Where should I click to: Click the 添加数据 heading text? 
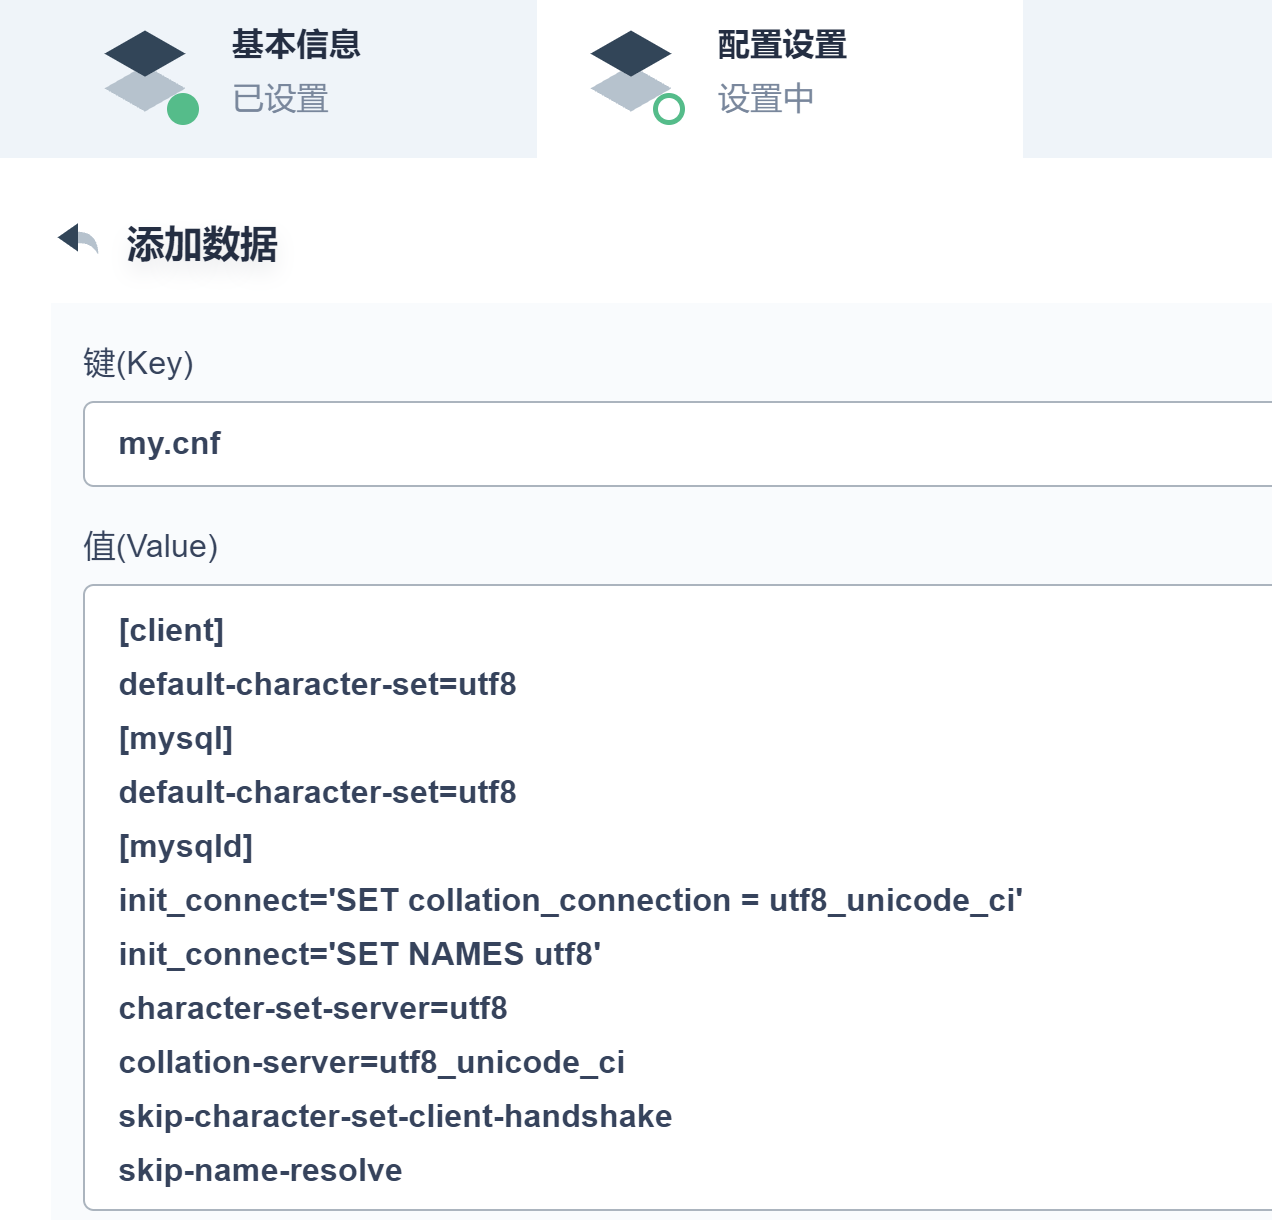(x=202, y=244)
